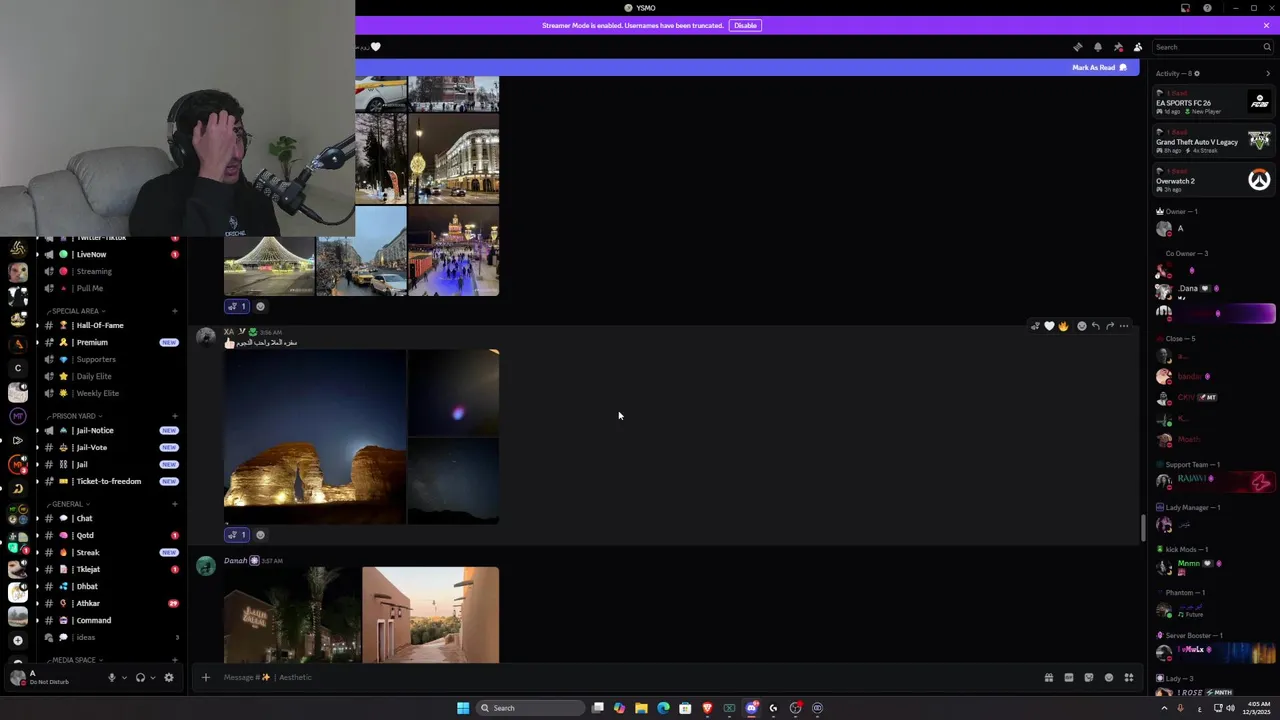Viewport: 1280px width, 720px height.
Task: Collapse the SPECIAL AREA category
Action: pos(77,311)
